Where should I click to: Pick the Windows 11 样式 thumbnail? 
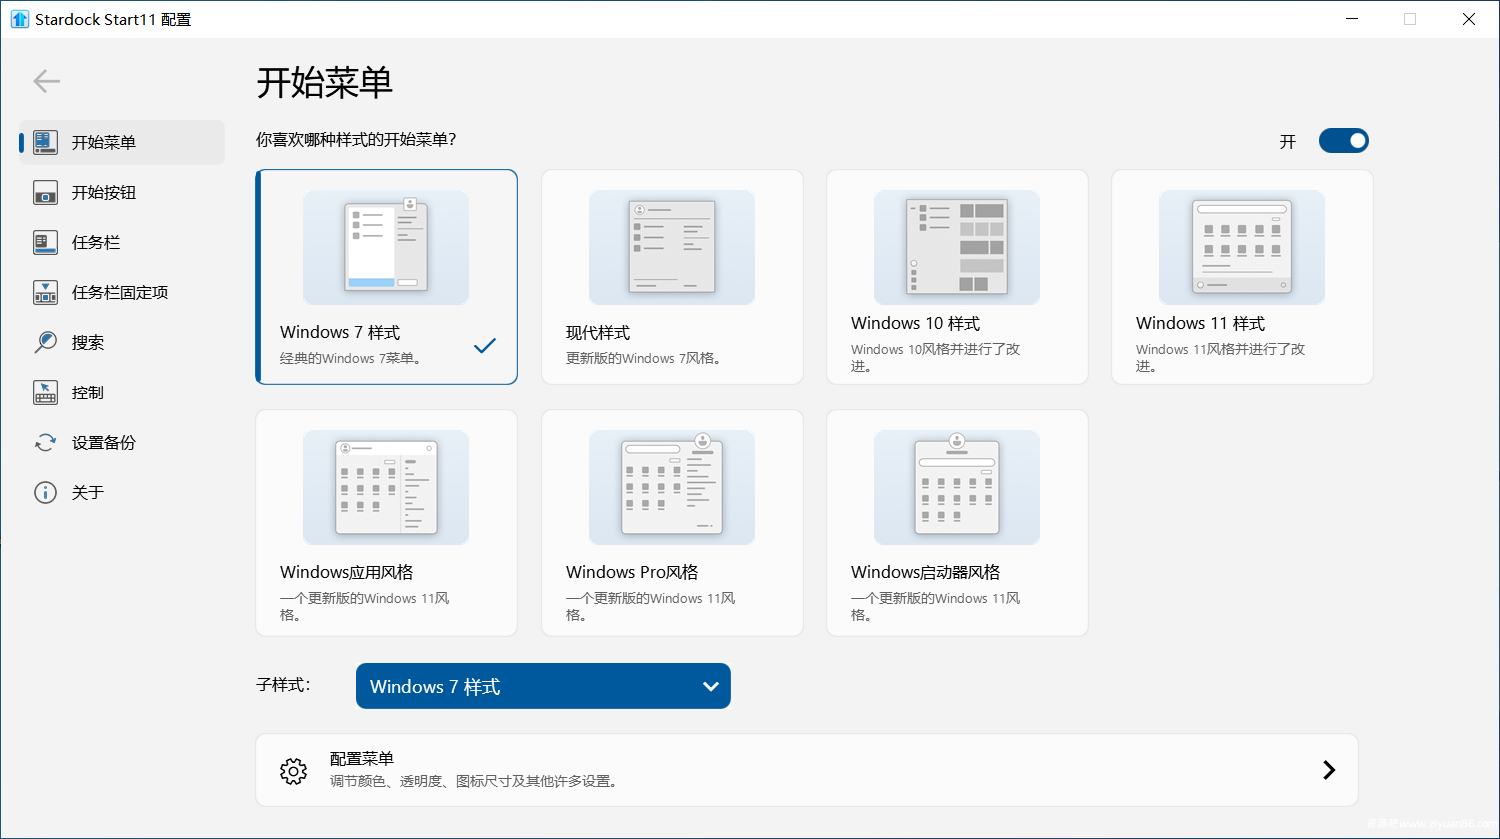click(x=1241, y=248)
